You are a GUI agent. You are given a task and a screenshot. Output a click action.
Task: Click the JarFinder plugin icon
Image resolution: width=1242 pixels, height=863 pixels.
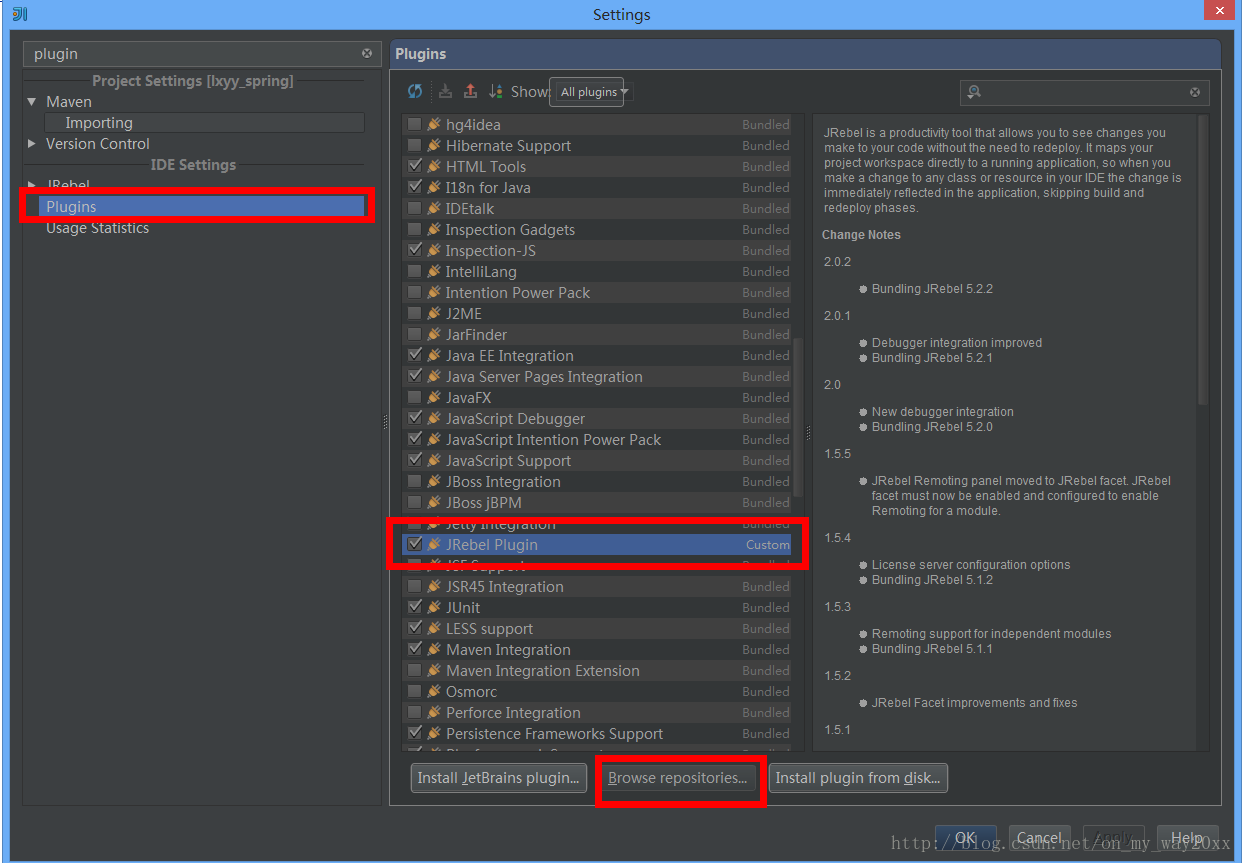pos(434,335)
